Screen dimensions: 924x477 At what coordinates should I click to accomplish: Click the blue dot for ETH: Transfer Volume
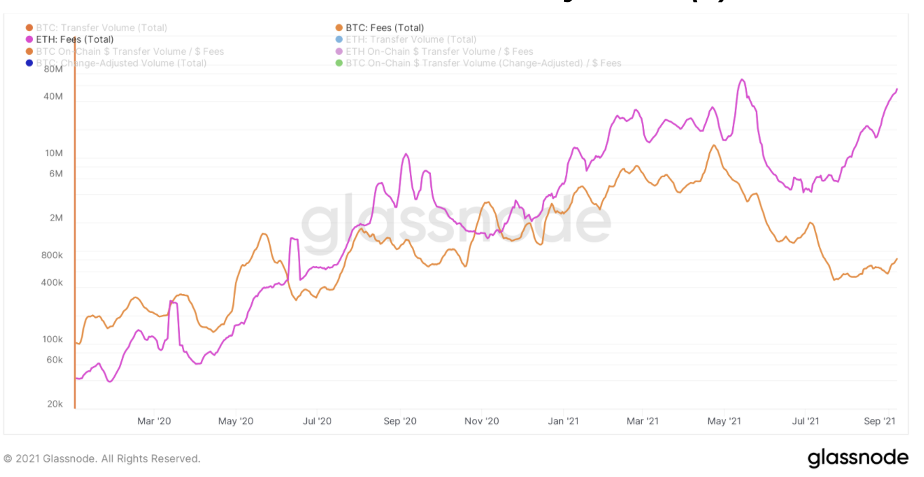point(340,39)
